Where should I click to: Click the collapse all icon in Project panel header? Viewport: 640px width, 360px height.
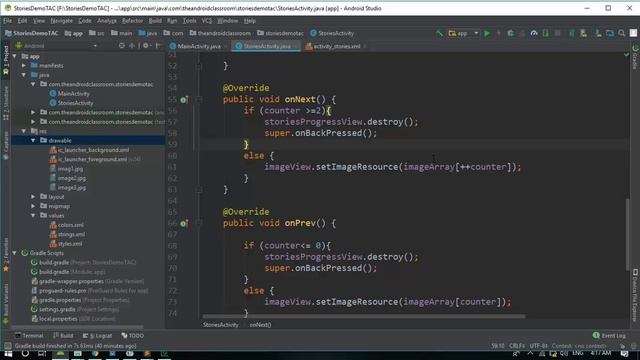pyautogui.click(x=132, y=46)
